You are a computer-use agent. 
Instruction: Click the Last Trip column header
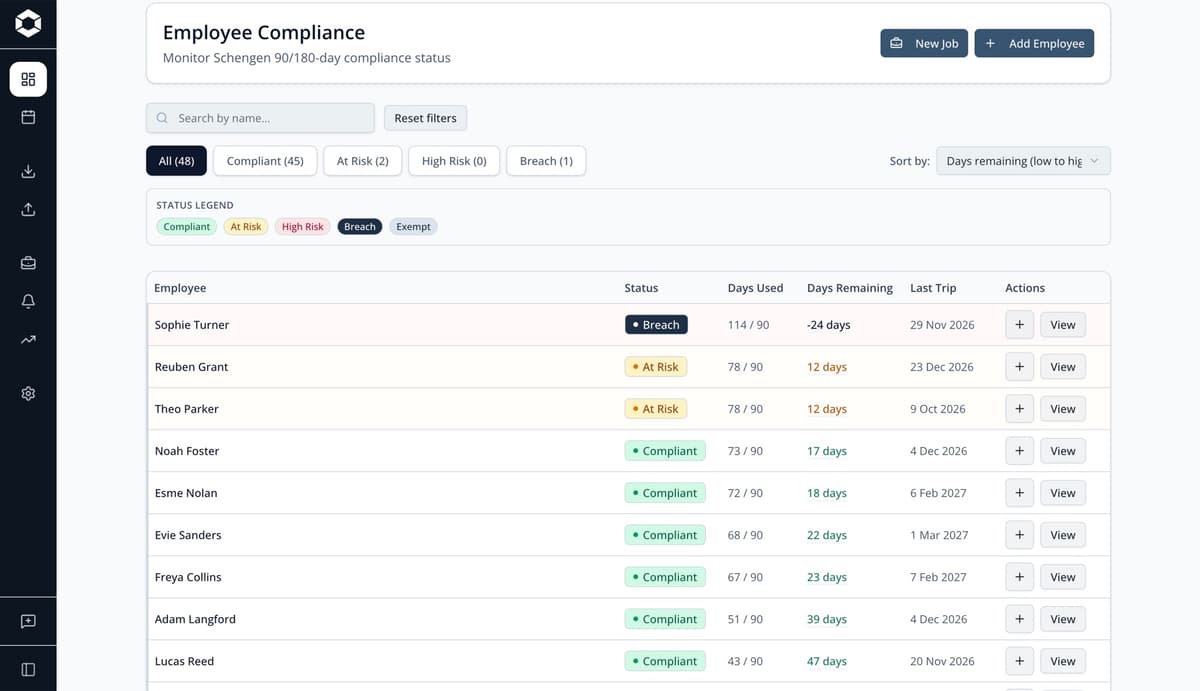point(933,288)
